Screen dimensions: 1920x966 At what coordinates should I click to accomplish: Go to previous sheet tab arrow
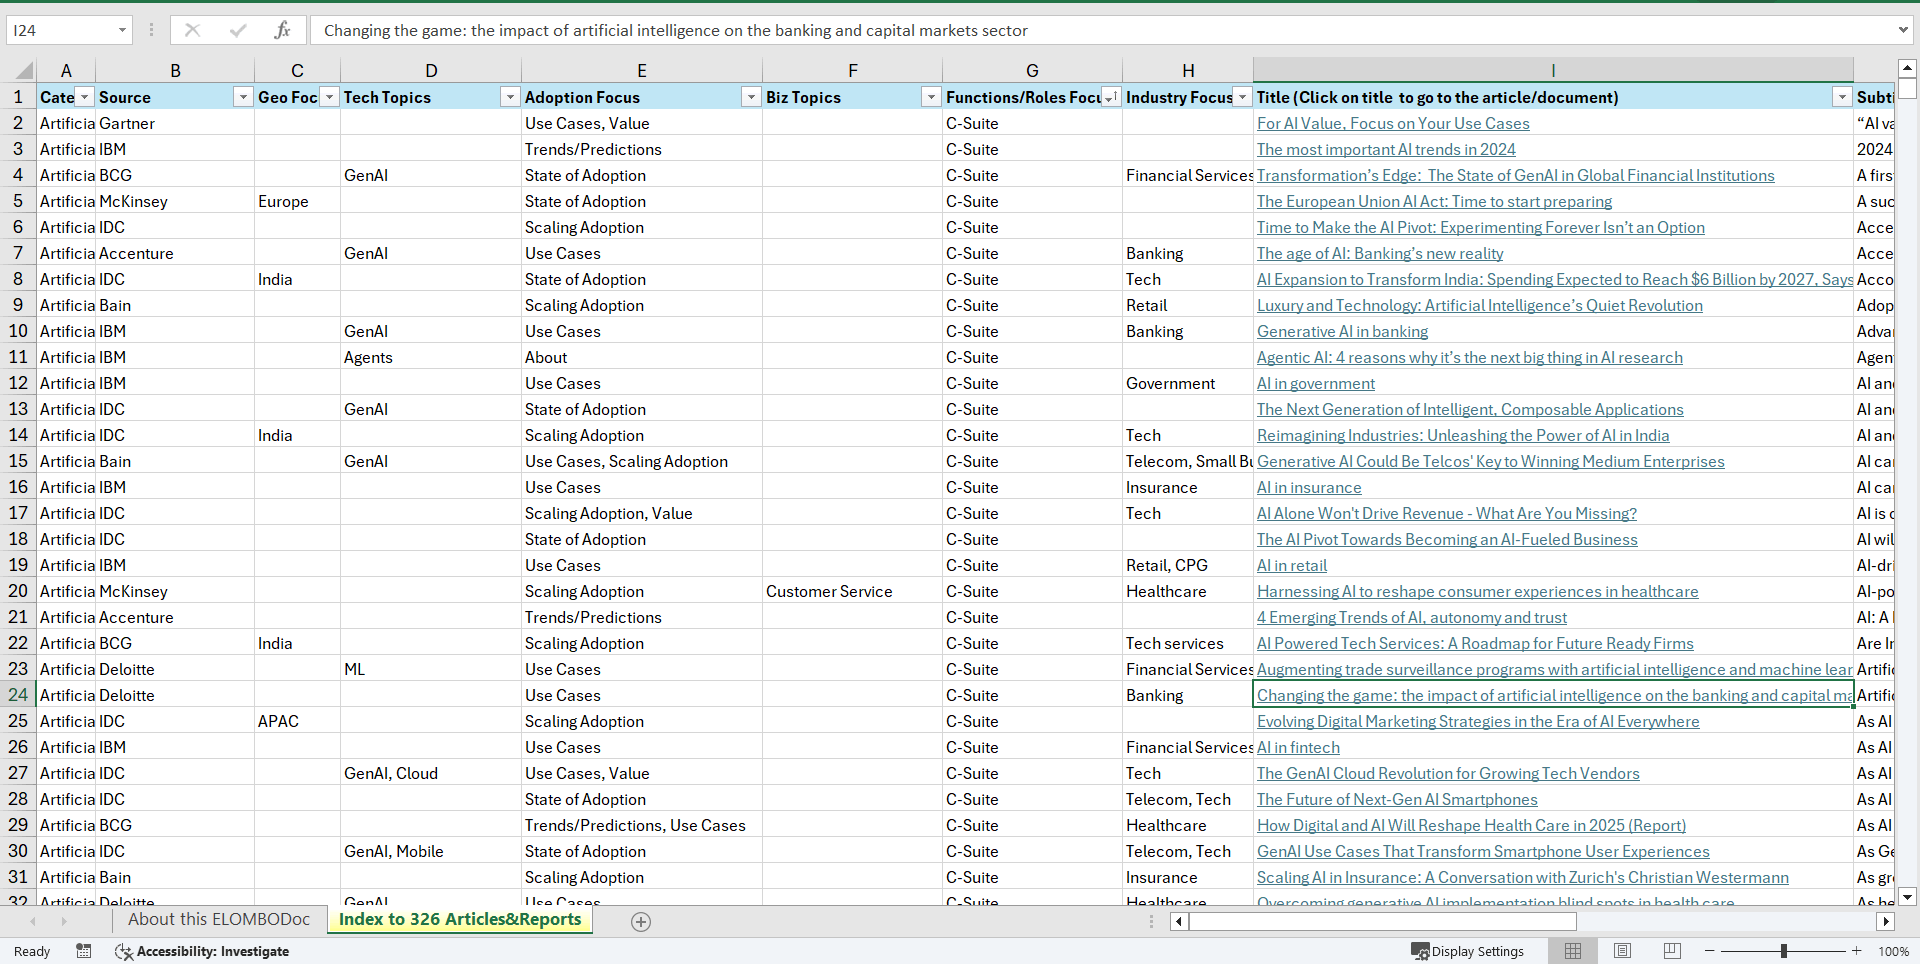[x=33, y=921]
